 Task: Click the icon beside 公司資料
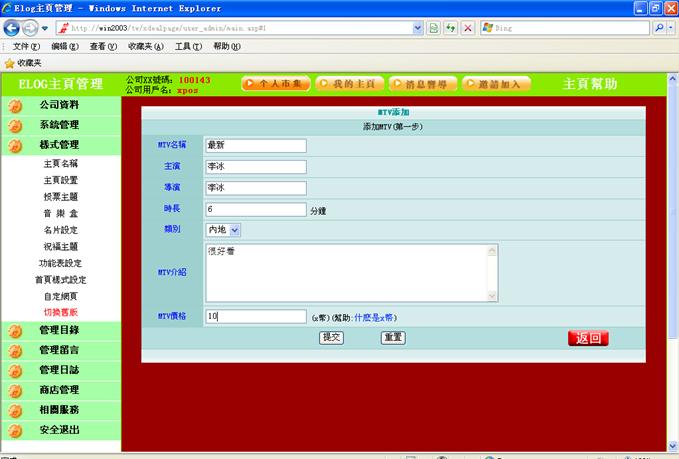click(15, 105)
